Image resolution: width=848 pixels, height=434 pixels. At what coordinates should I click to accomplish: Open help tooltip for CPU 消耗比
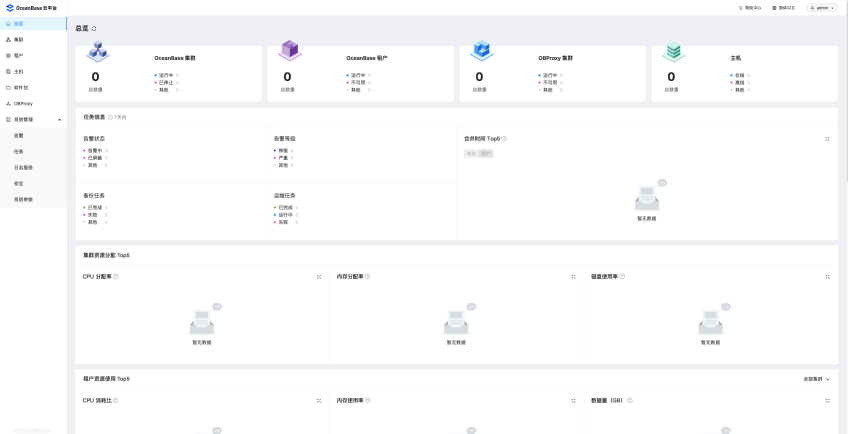point(116,400)
